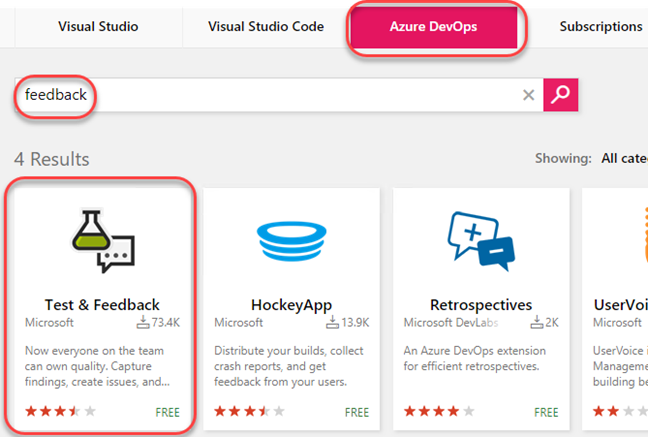Switch to the Visual Studio Code tab

coord(266,26)
